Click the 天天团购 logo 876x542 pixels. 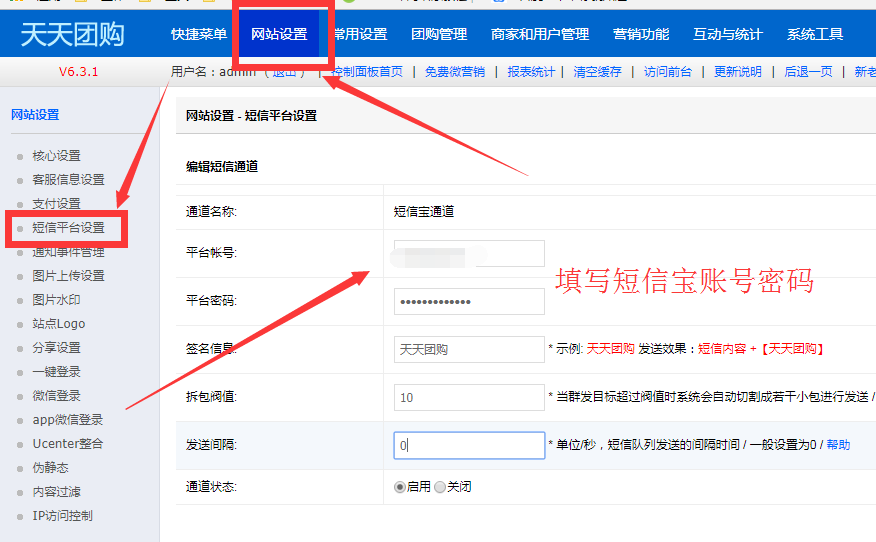point(72,34)
